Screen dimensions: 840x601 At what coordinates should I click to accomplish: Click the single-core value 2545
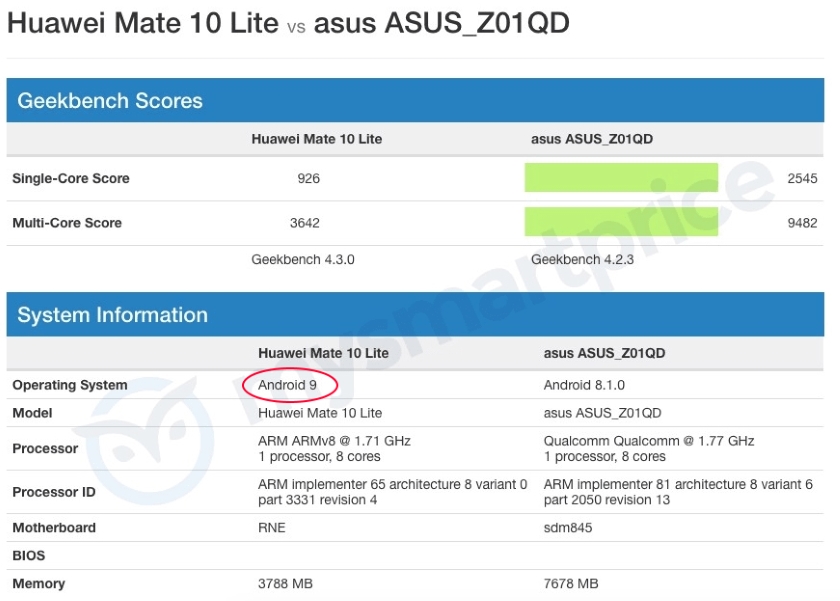pos(802,178)
